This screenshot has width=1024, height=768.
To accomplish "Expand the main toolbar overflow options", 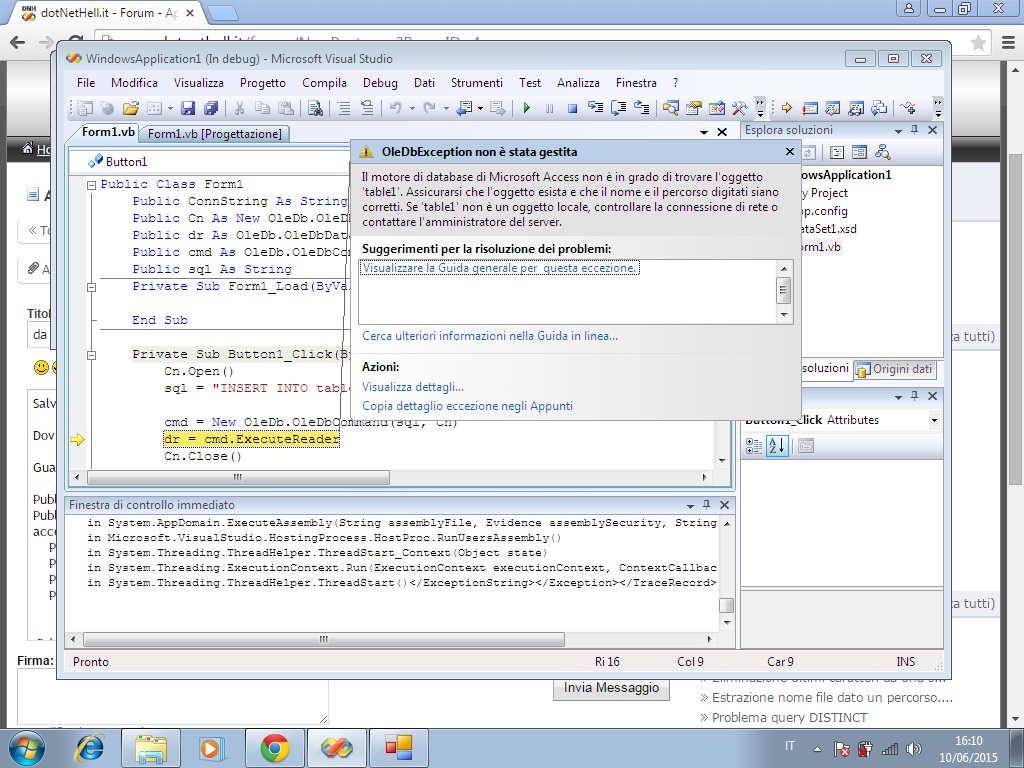I will (760, 108).
